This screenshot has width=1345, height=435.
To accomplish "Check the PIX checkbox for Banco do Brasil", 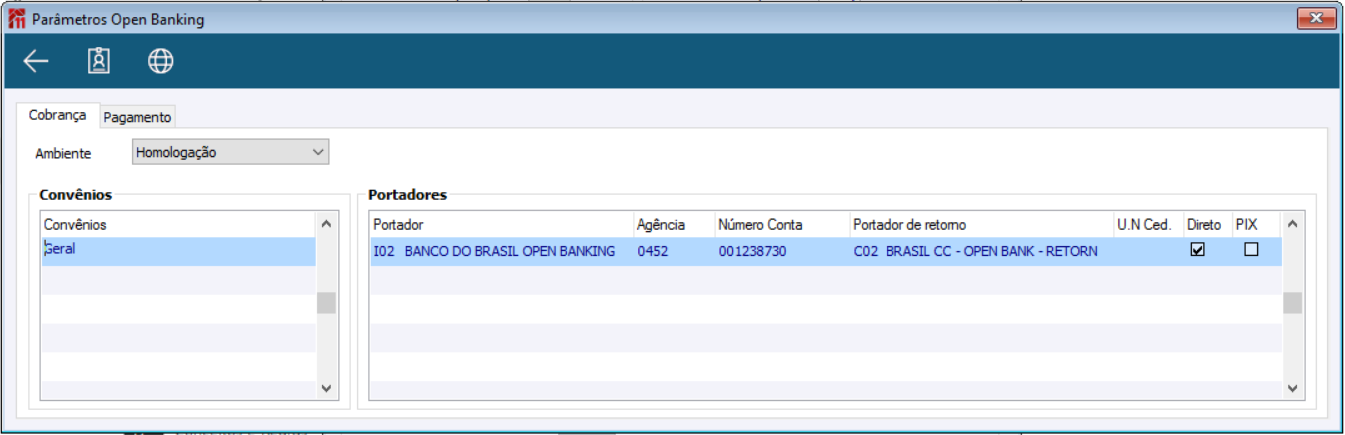I will [x=1251, y=251].
